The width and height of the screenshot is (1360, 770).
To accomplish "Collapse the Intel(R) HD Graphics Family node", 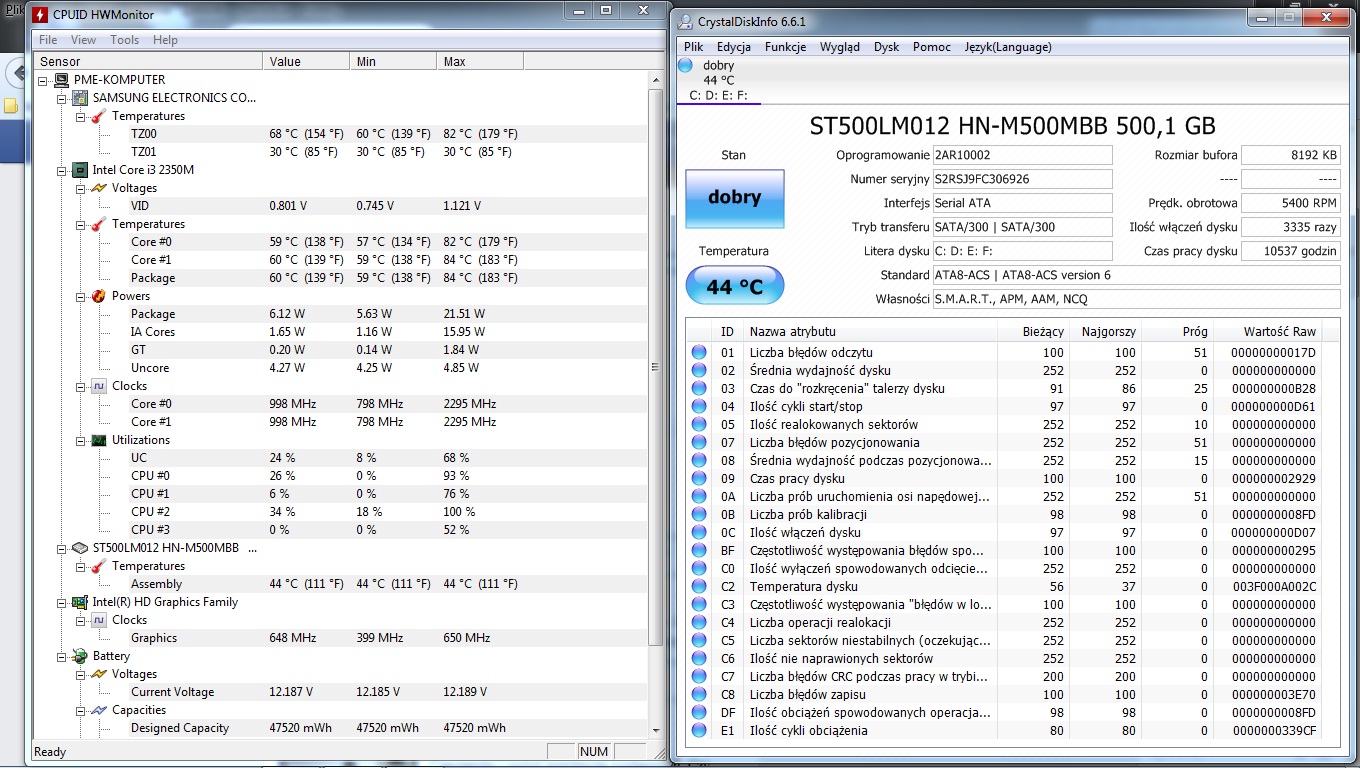I will tap(61, 602).
